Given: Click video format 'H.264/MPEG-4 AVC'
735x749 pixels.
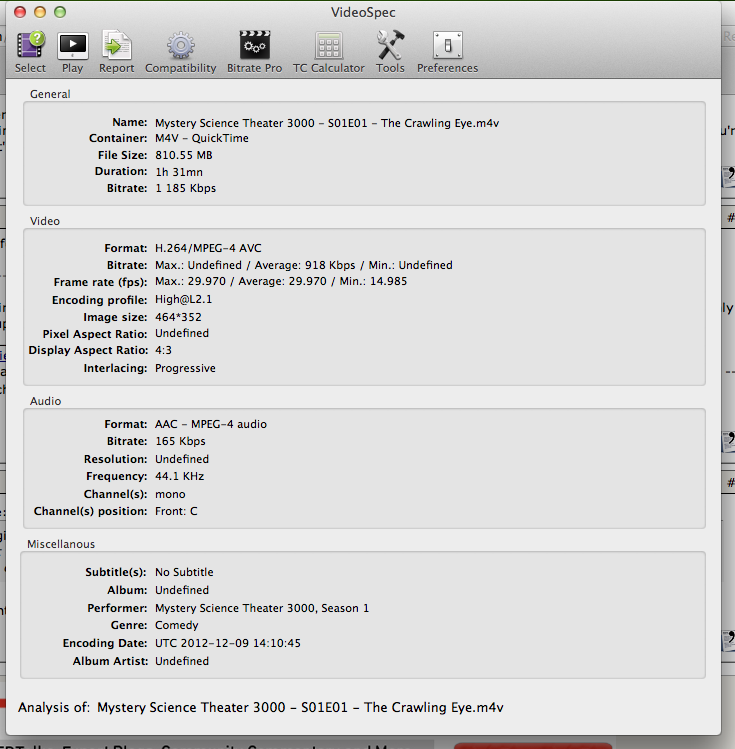Looking at the screenshot, I should 208,248.
